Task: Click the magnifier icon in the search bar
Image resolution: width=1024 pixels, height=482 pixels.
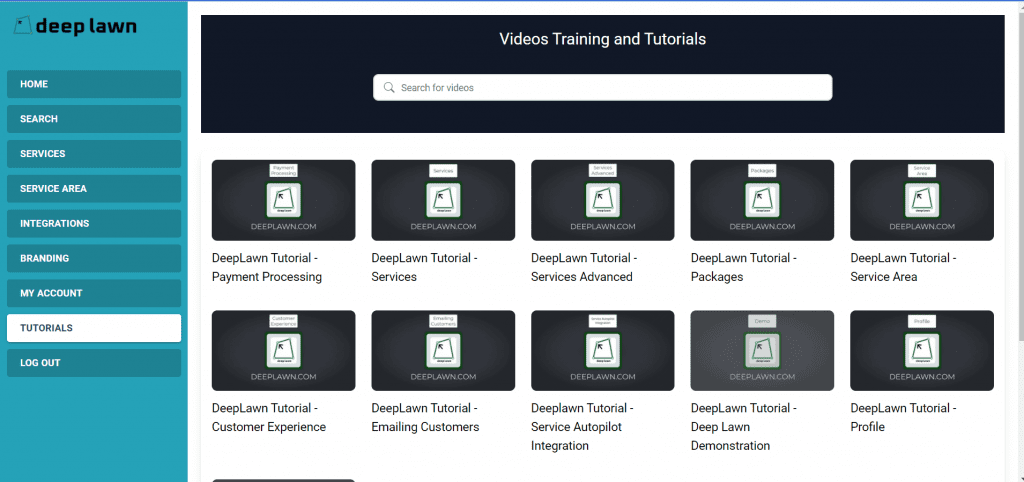Action: (x=389, y=88)
